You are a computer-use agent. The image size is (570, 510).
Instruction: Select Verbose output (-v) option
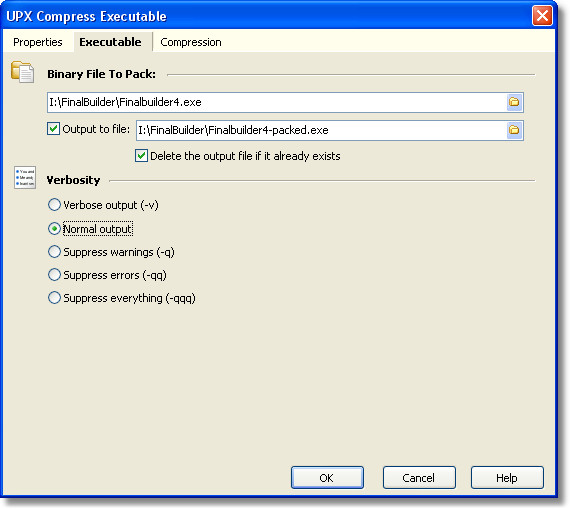pyautogui.click(x=54, y=205)
